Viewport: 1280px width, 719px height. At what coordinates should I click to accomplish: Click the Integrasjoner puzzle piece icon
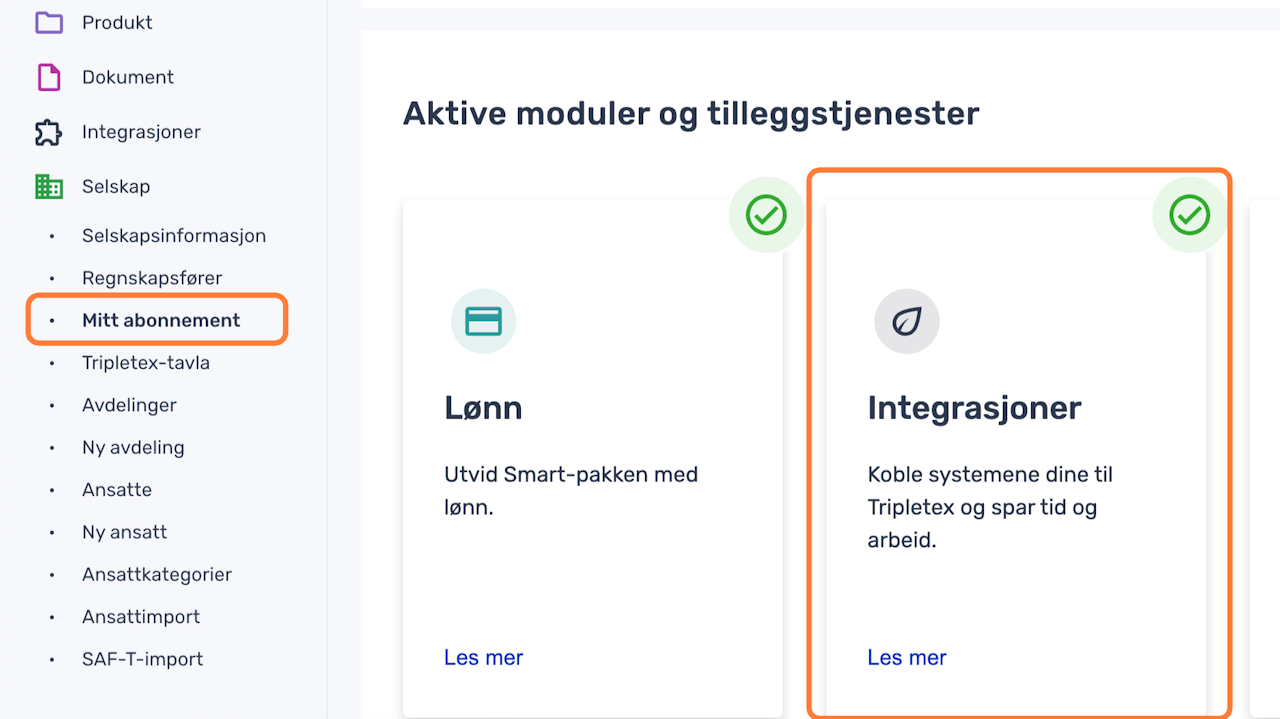click(48, 132)
